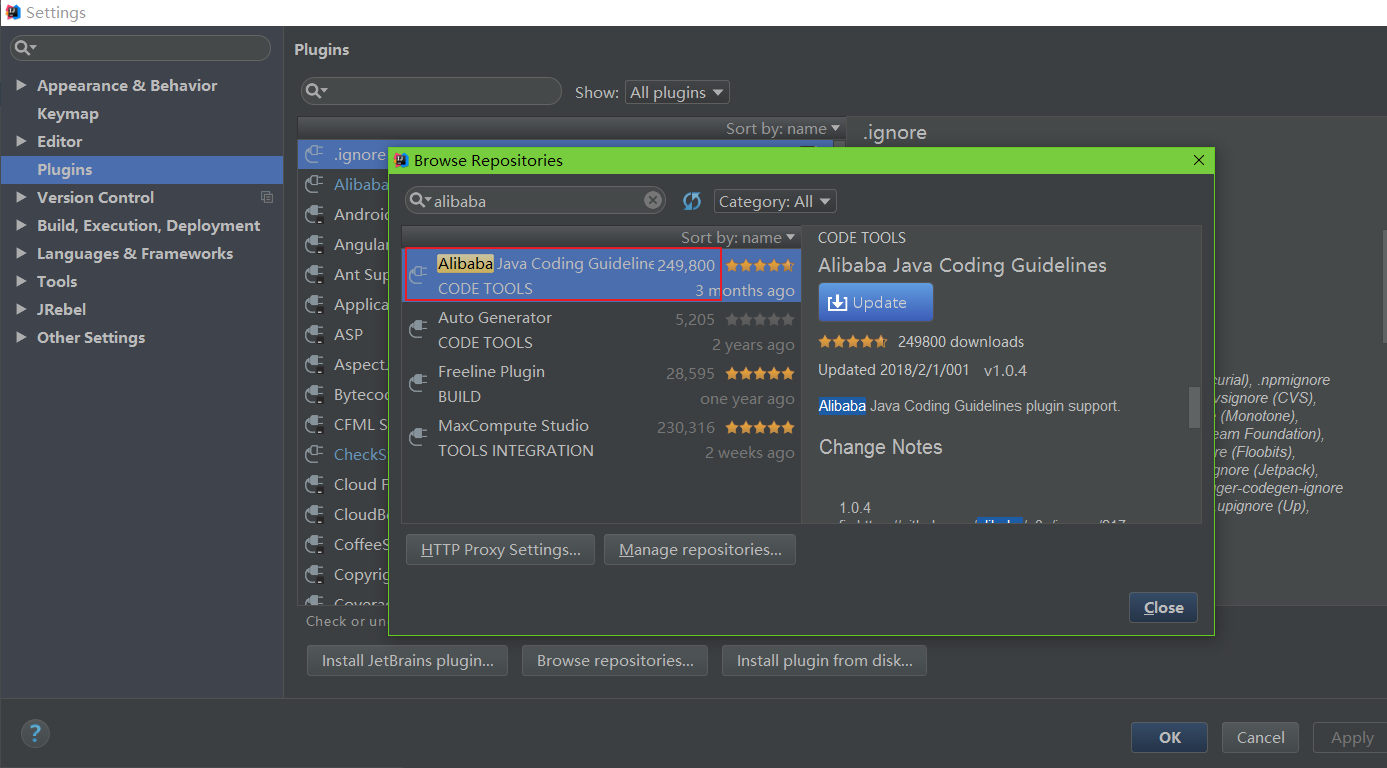
Task: Open the Category: All dropdown
Action: coord(775,201)
